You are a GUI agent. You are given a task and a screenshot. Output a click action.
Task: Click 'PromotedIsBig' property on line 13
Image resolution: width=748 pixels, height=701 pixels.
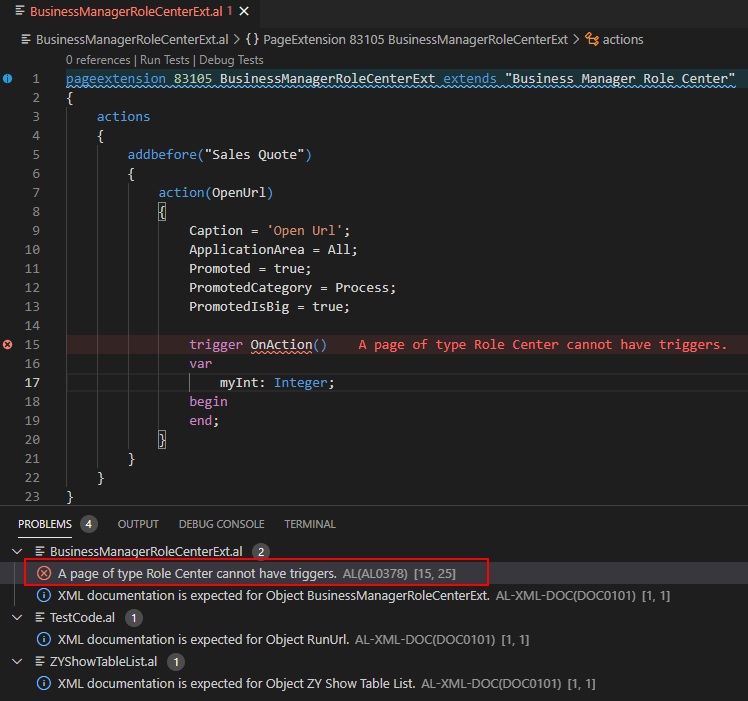[x=239, y=307]
